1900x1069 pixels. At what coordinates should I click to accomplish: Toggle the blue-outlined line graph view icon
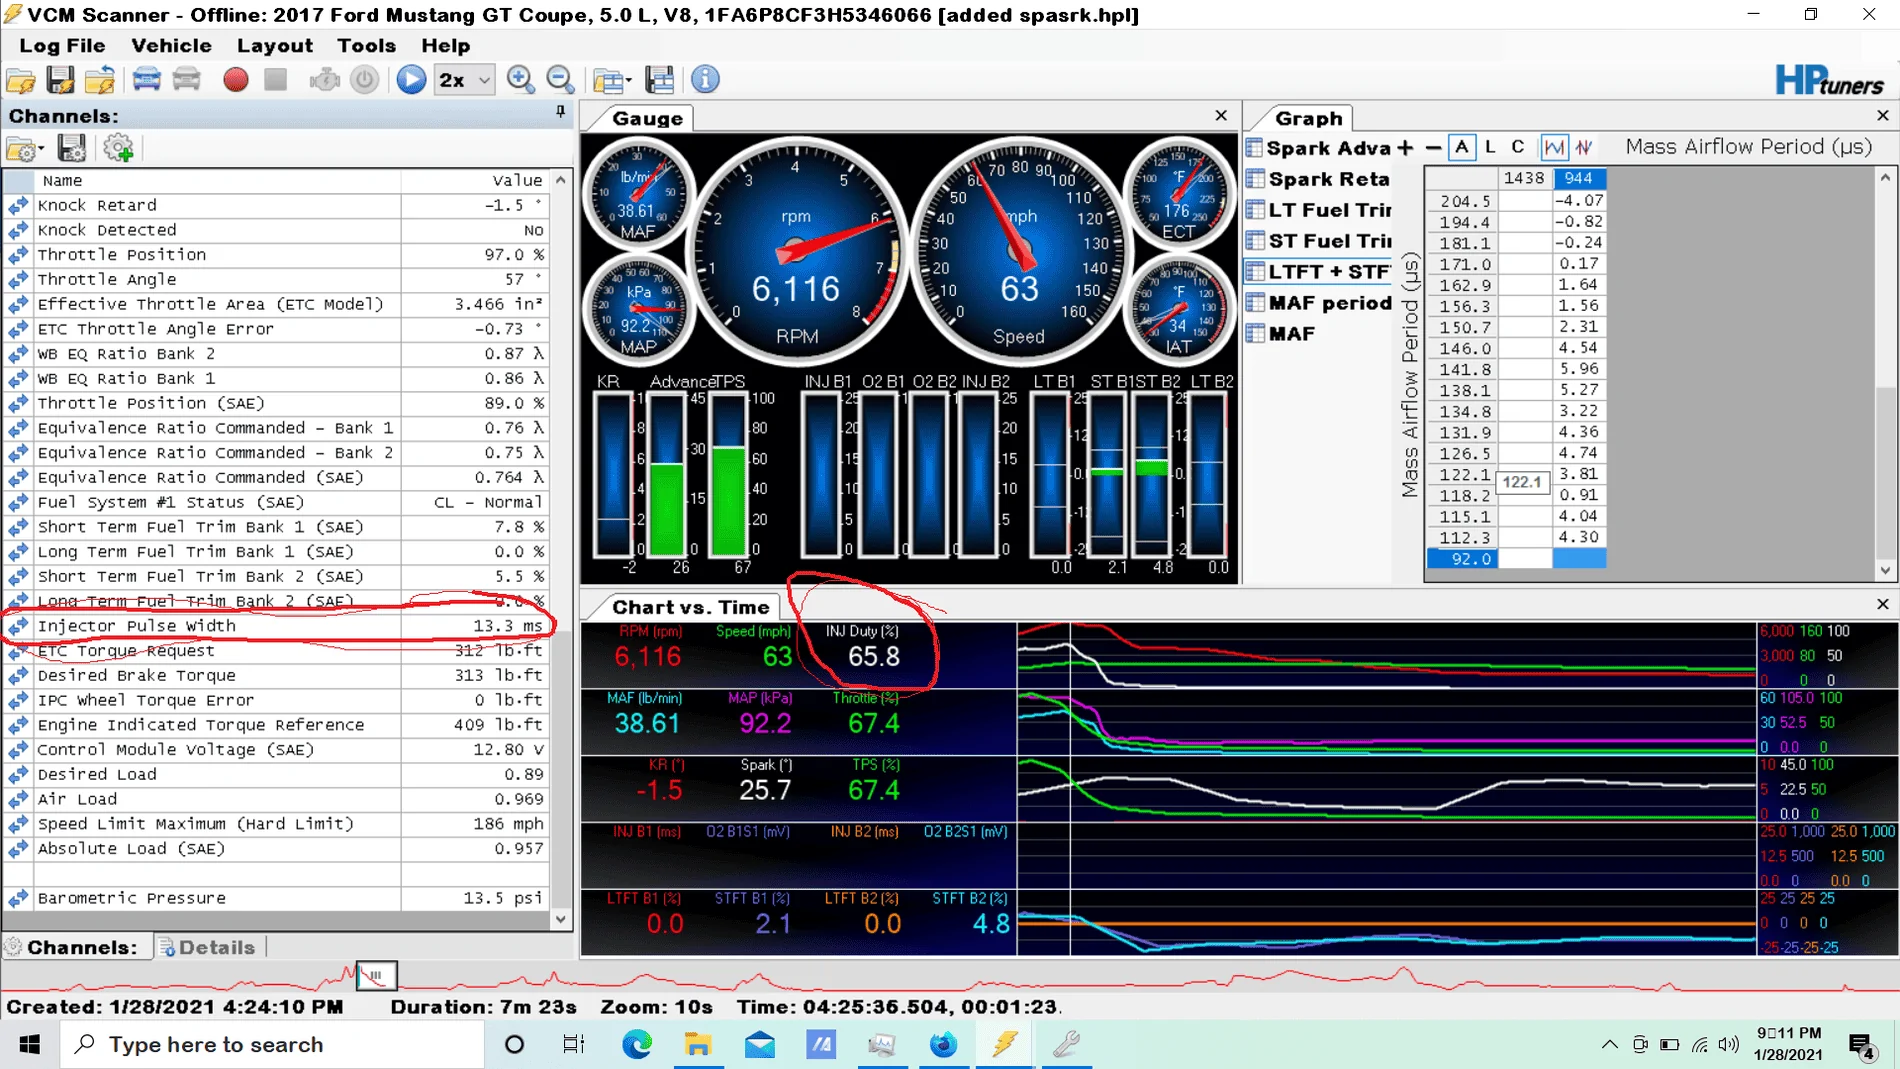coord(1554,147)
